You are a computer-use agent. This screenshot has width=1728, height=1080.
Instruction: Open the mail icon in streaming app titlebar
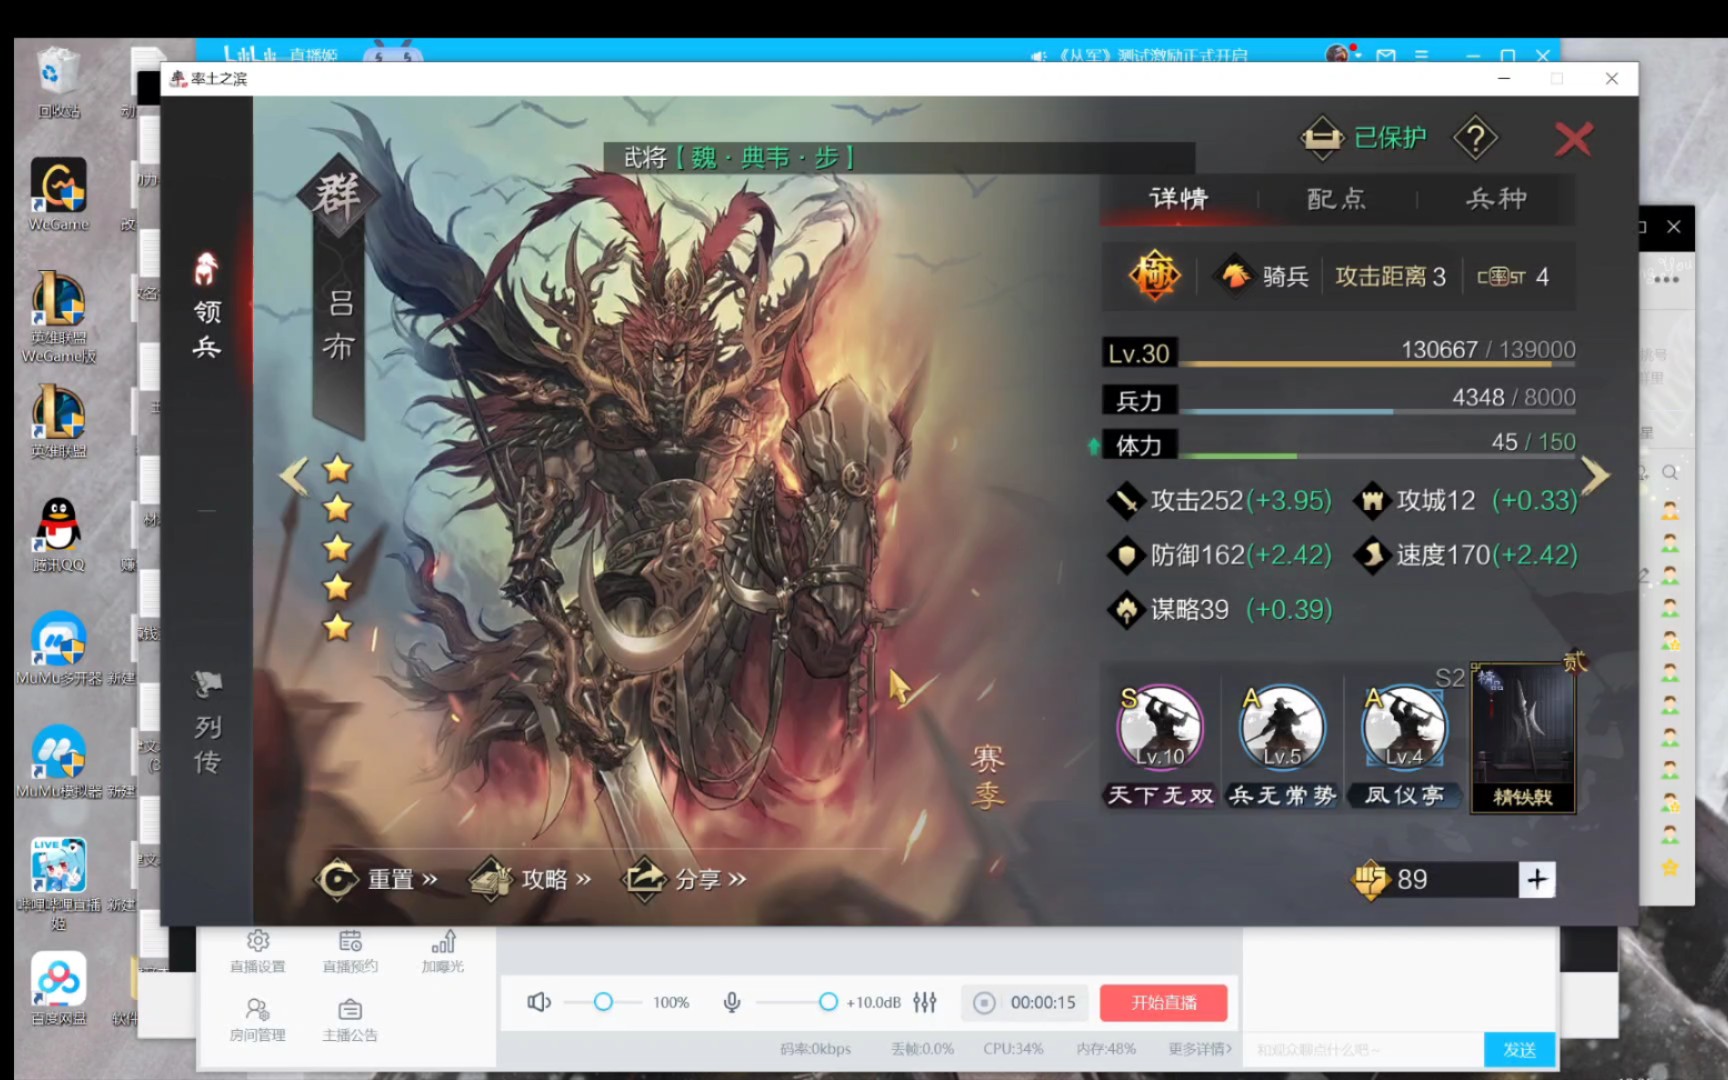(1386, 55)
